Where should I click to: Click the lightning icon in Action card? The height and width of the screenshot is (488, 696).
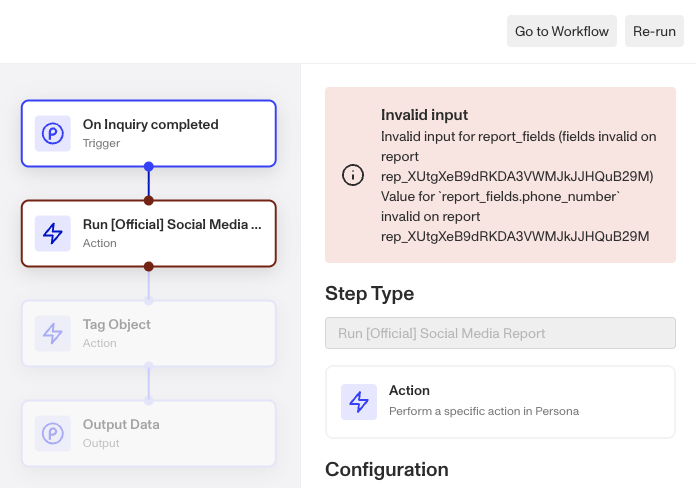coord(359,401)
